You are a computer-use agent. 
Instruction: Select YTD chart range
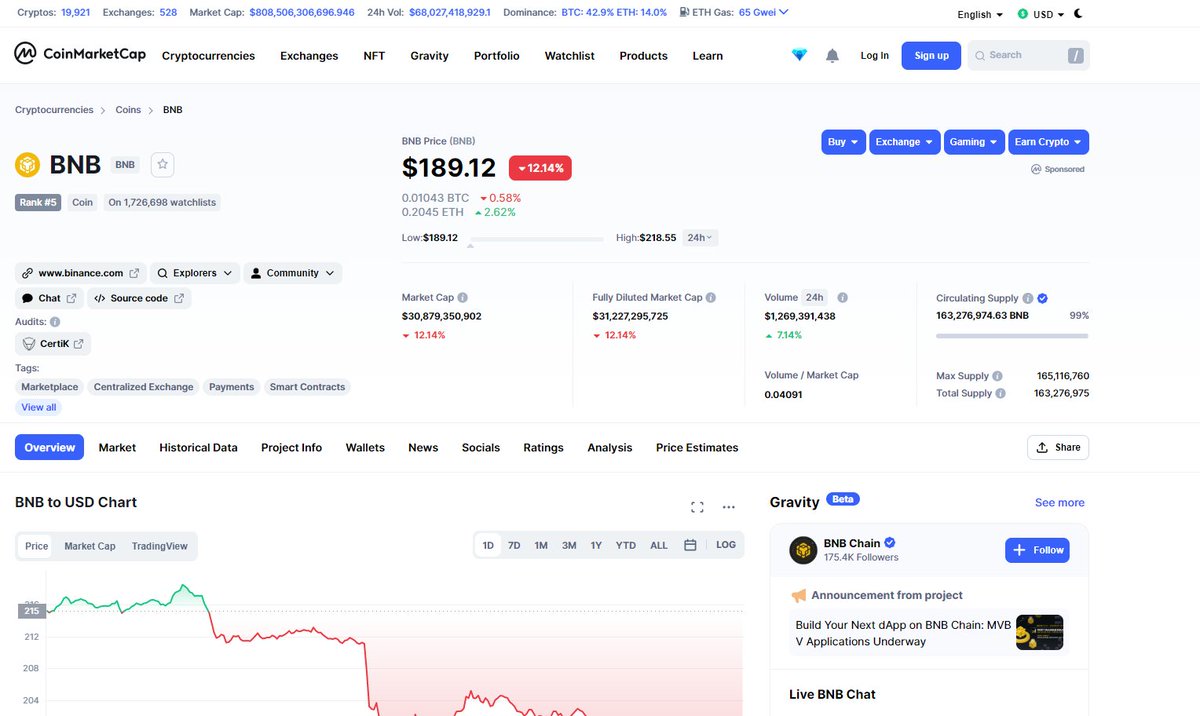[x=625, y=545]
